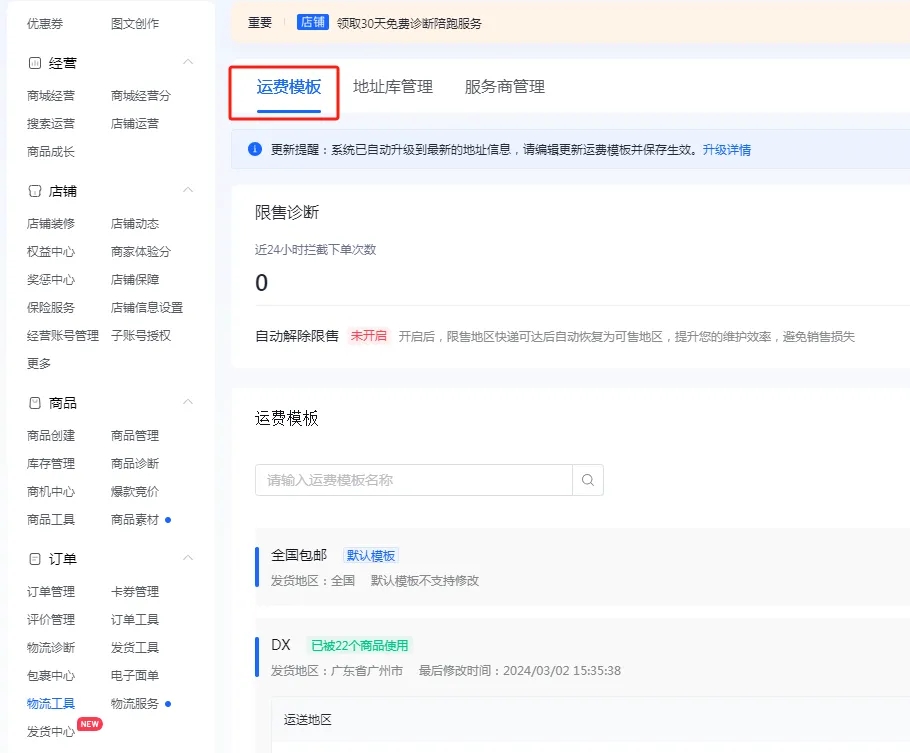
Task: Collapse the 经营 section chevron
Action: tap(188, 62)
